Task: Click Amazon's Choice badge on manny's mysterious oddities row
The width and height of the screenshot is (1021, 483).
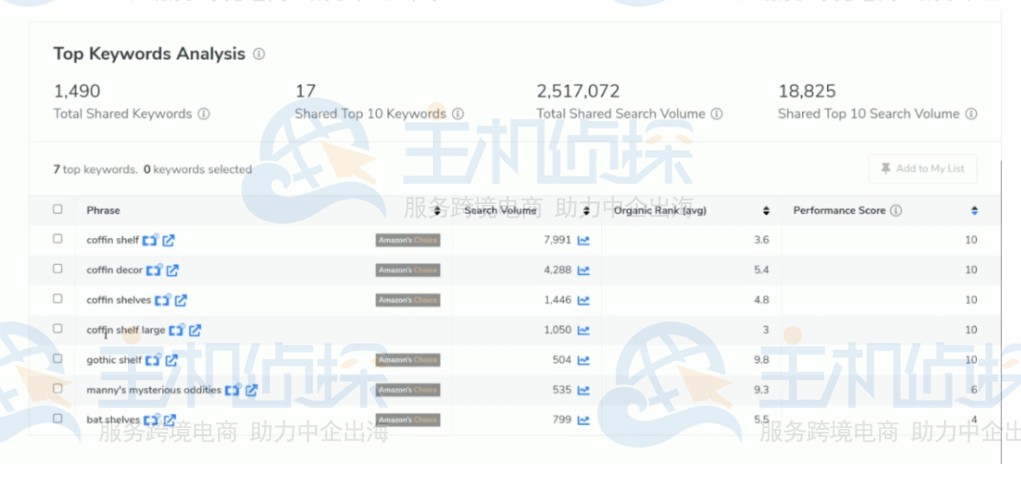Action: (x=408, y=390)
